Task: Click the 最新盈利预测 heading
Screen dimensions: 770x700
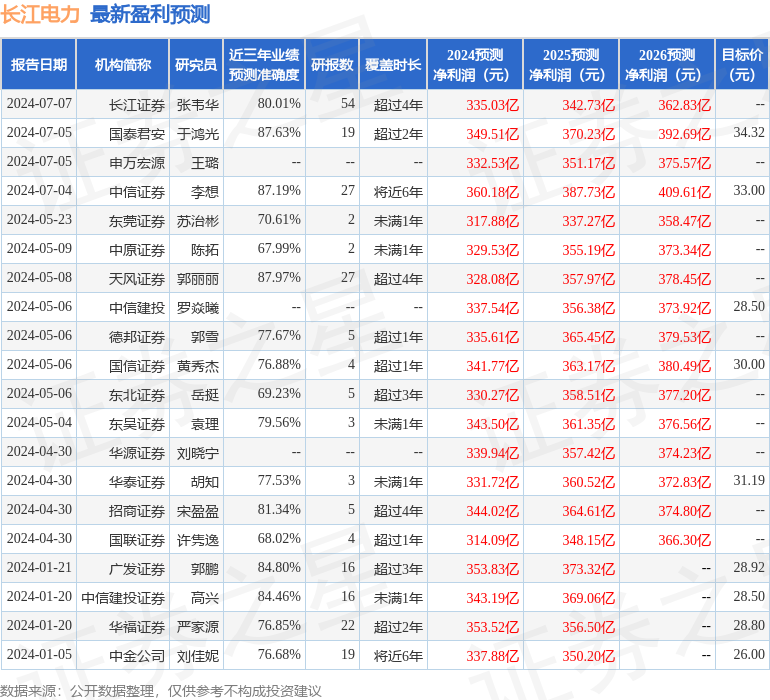Action: point(150,14)
